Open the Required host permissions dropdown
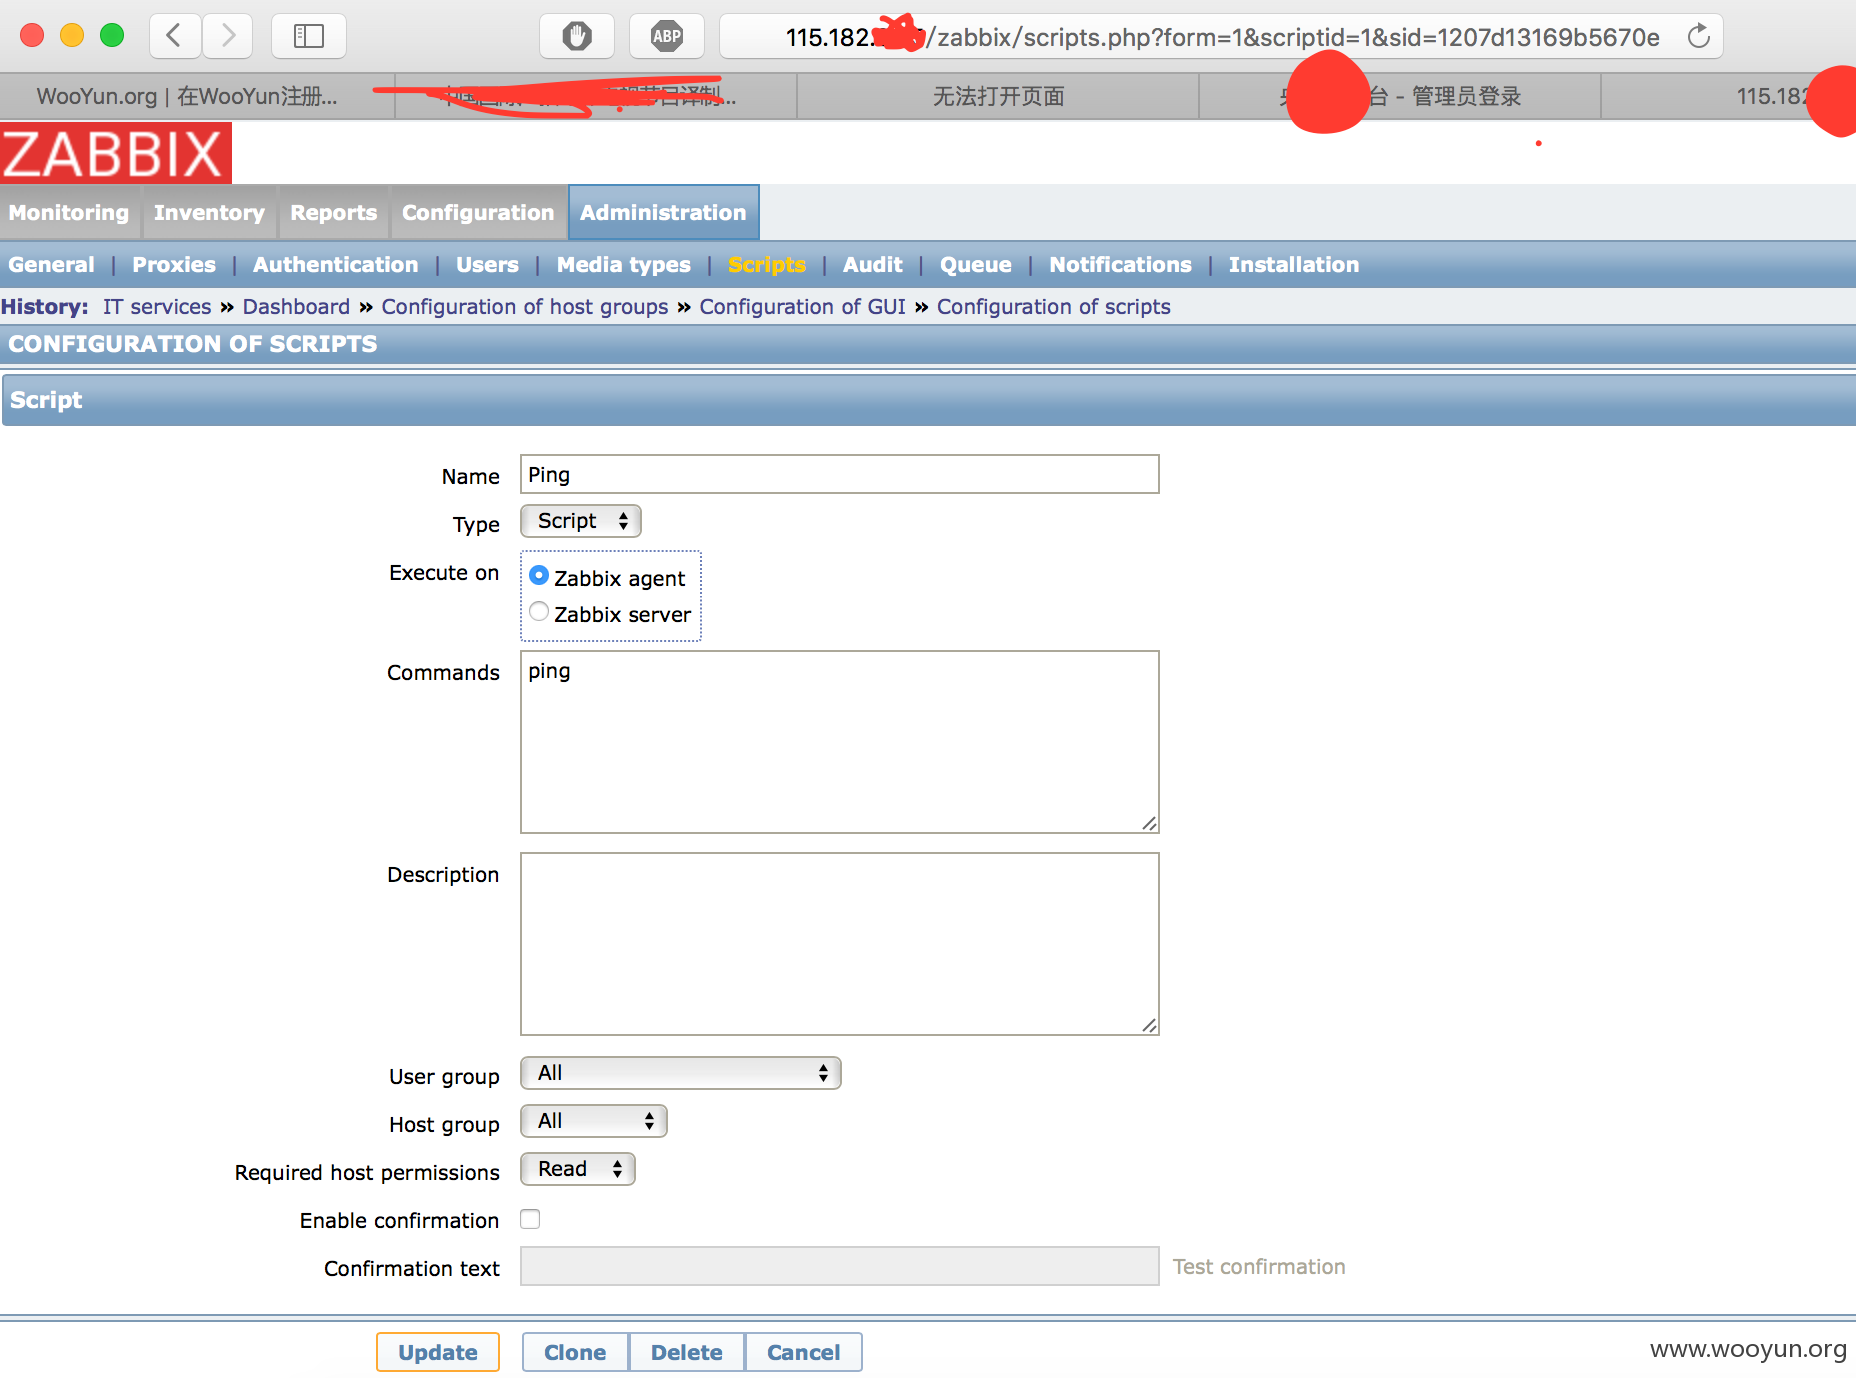1856x1378 pixels. click(x=578, y=1169)
